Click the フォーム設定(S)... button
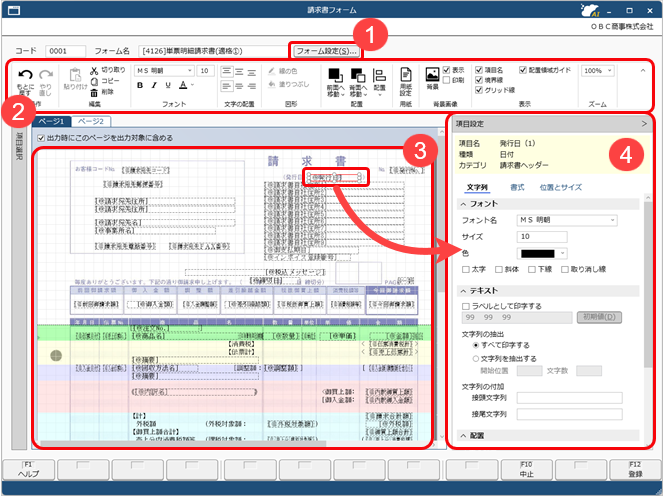Image resolution: width=663 pixels, height=496 pixels. coord(325,50)
